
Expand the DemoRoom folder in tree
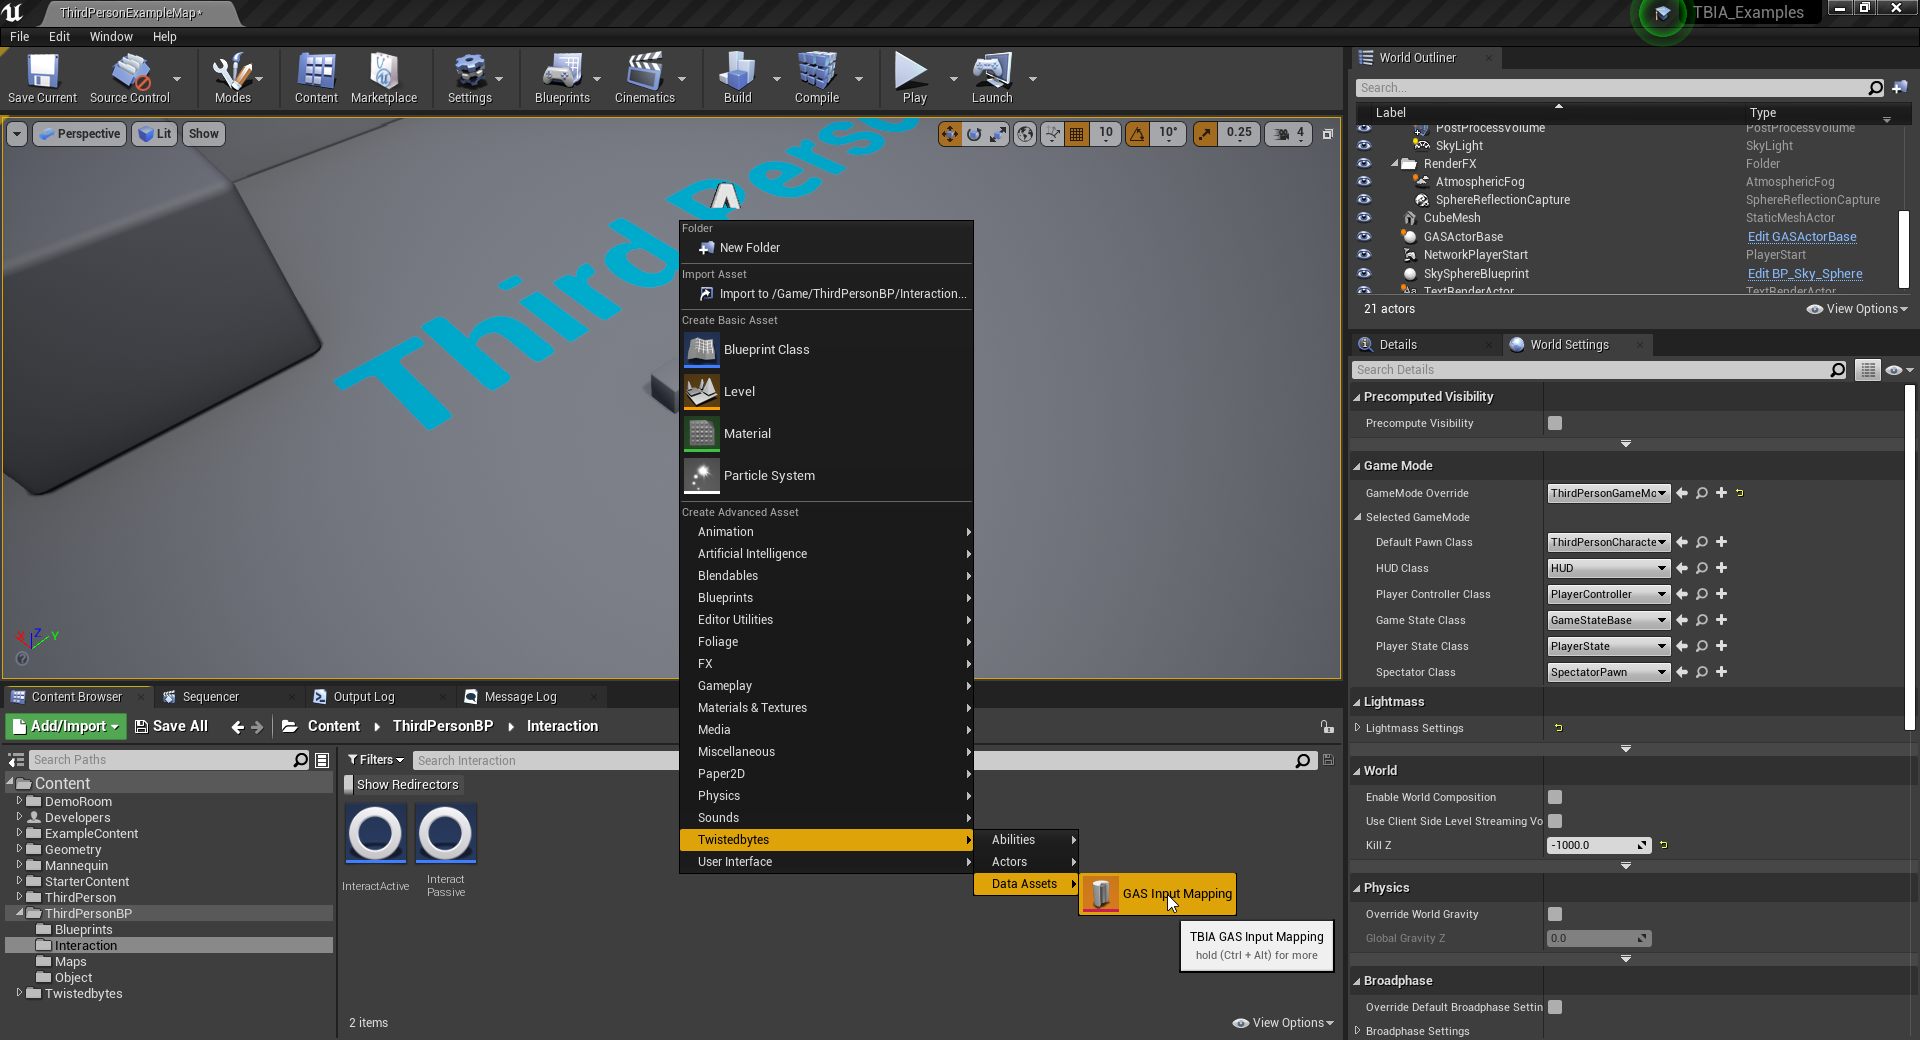19,802
